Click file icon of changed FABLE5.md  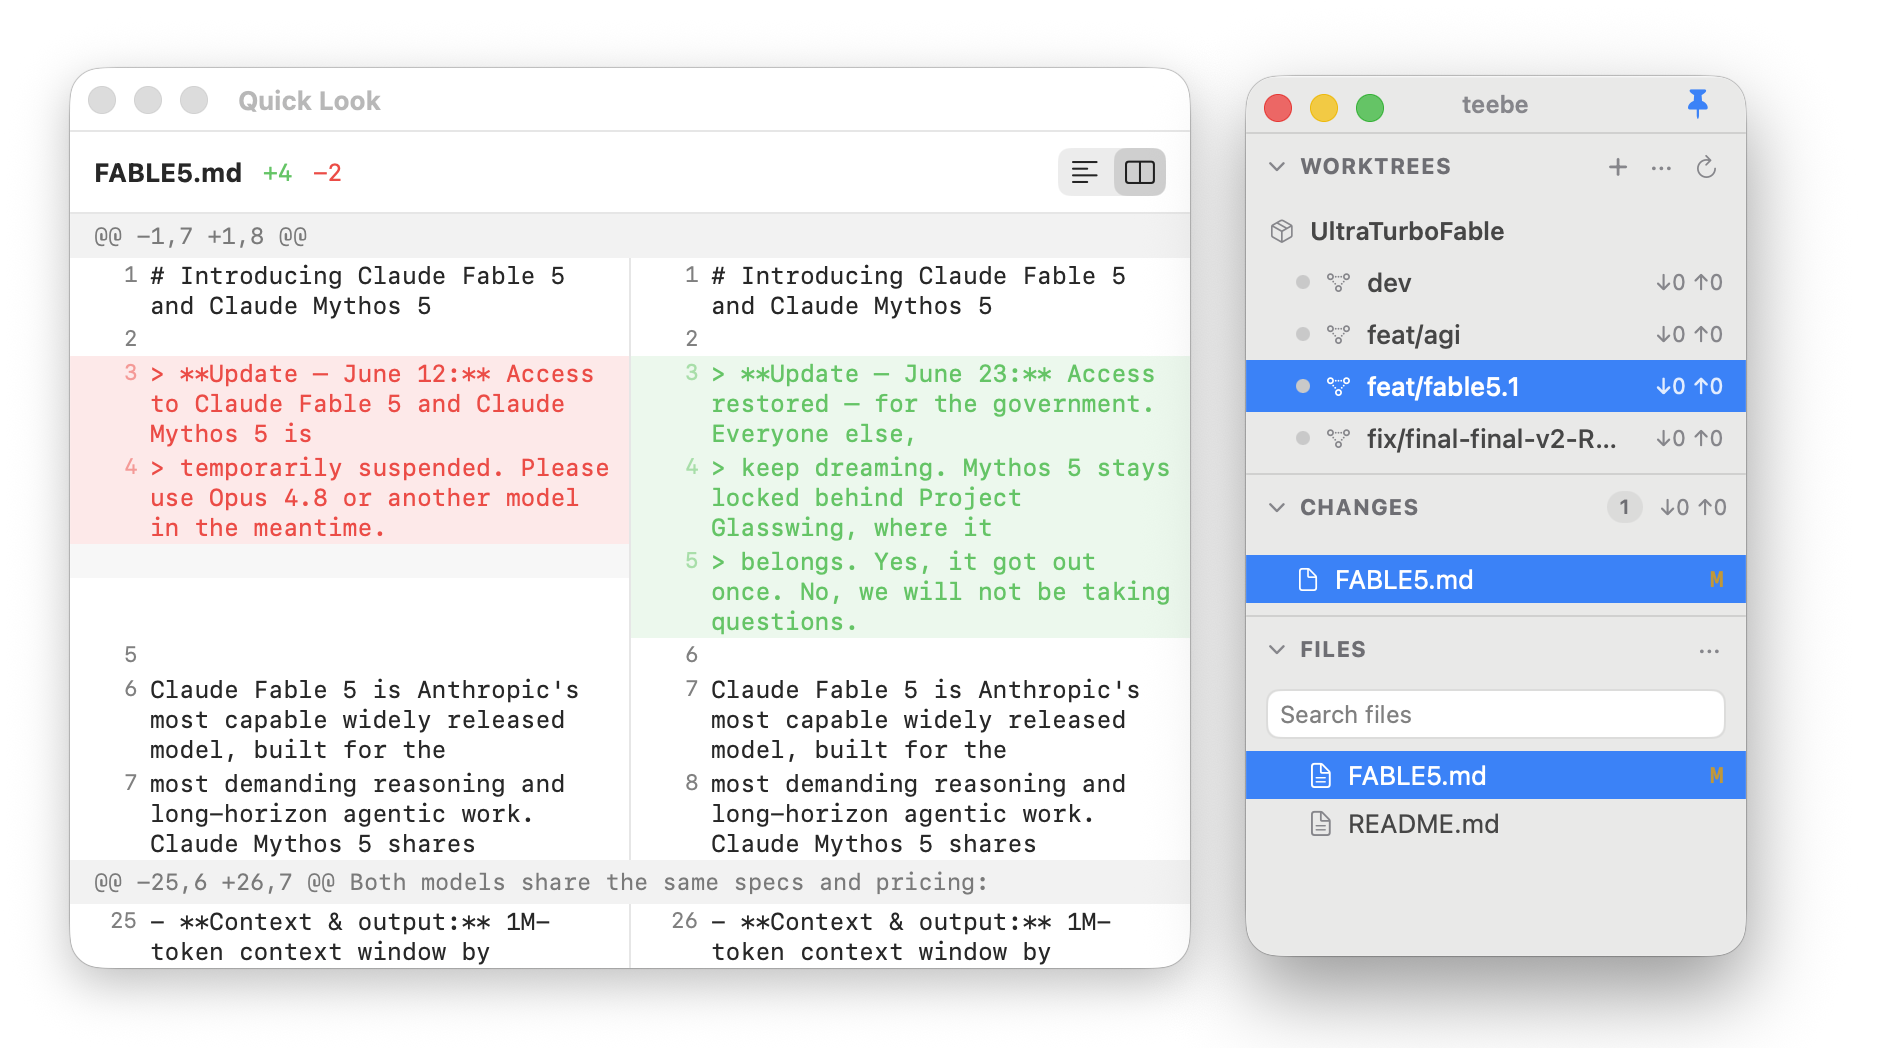[1308, 579]
